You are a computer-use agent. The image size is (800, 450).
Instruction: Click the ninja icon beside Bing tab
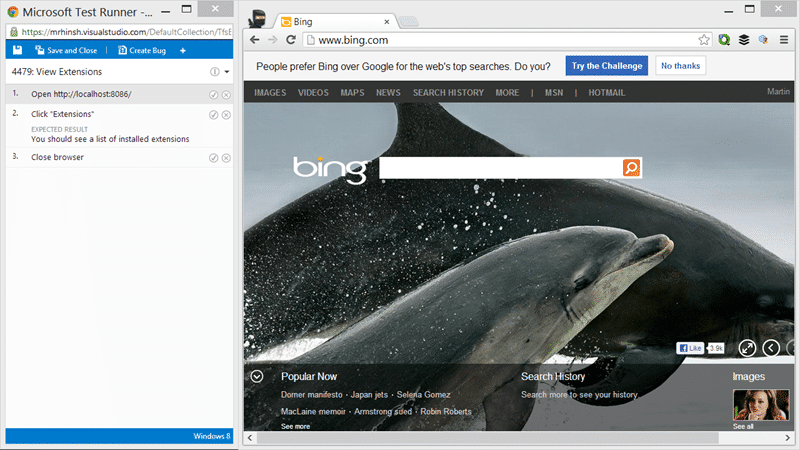click(258, 19)
